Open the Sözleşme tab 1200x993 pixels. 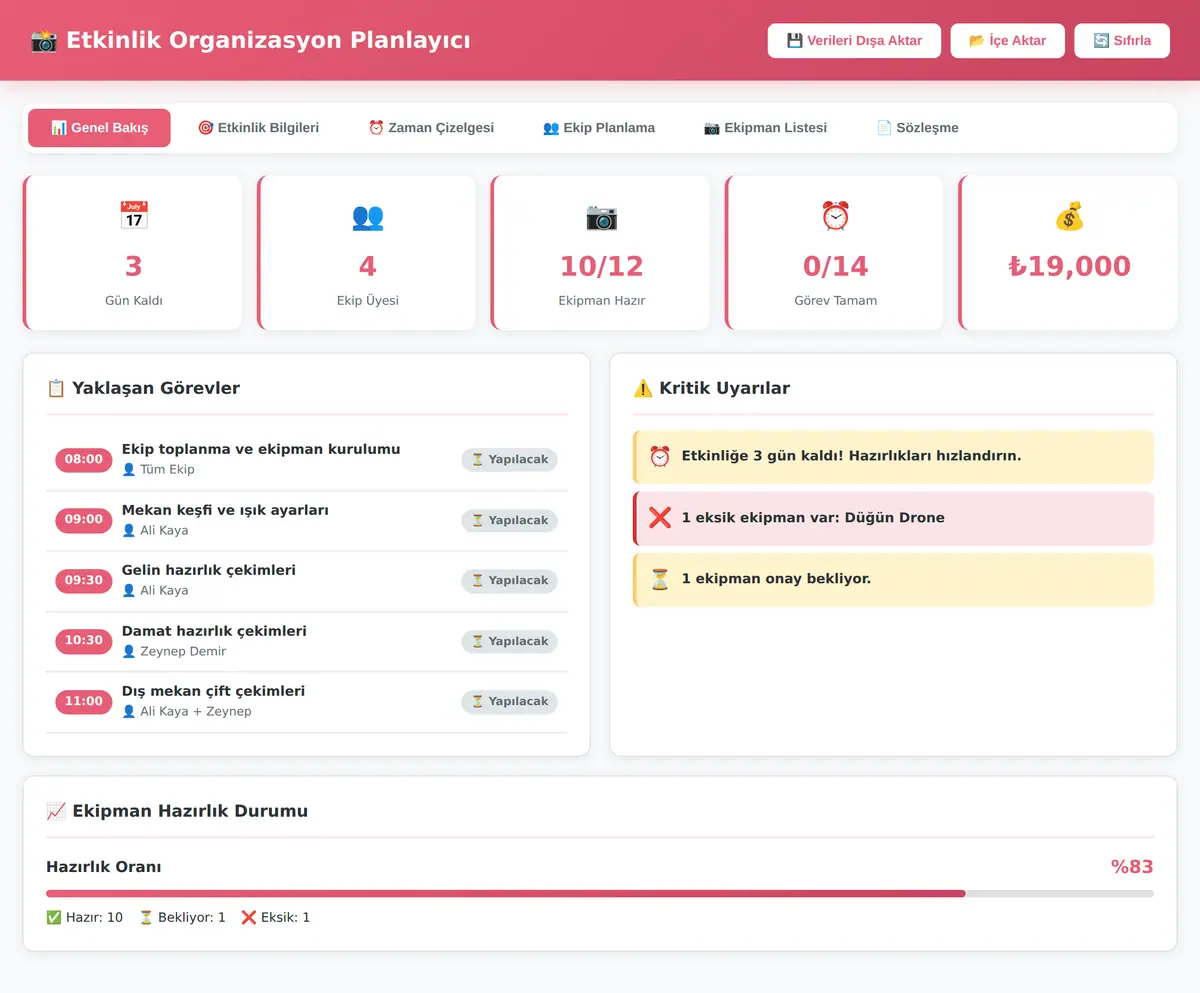coord(917,128)
